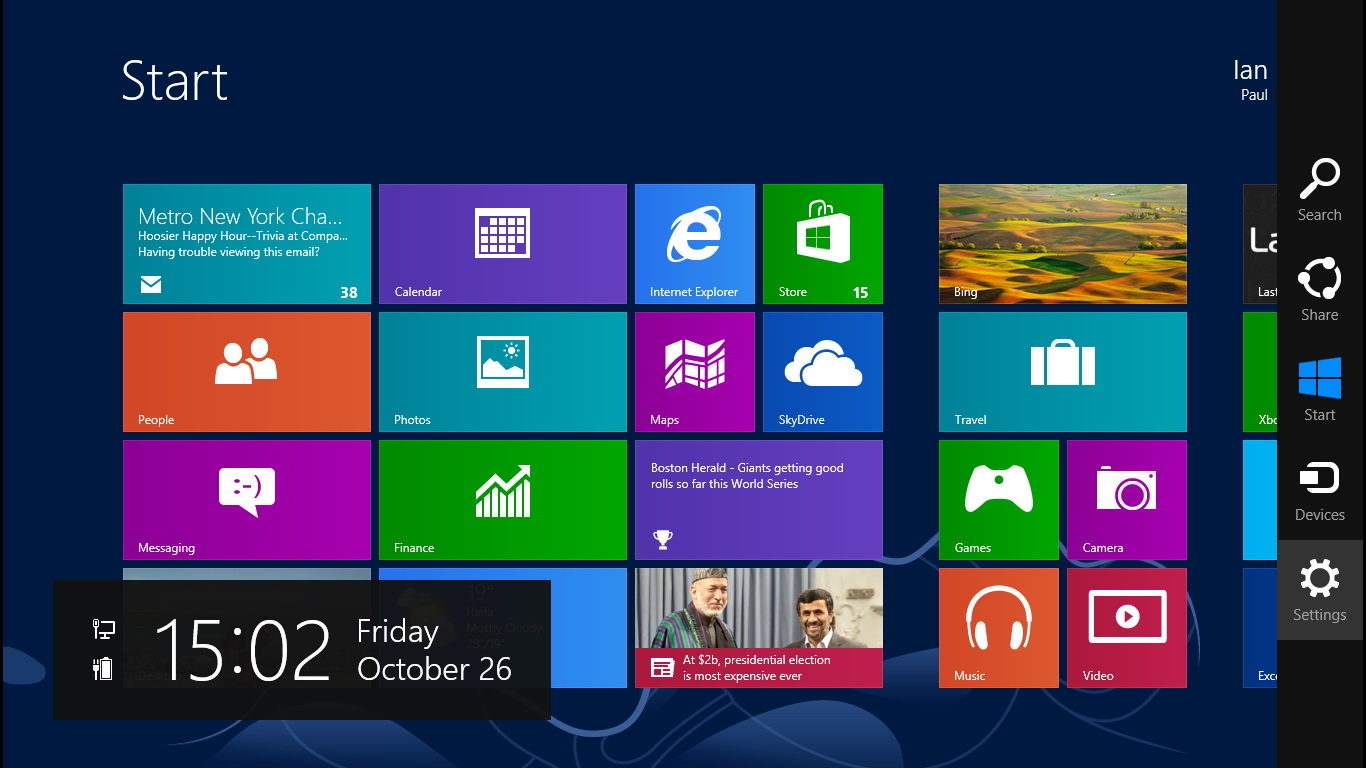Image resolution: width=1366 pixels, height=768 pixels.
Task: Return to Start via the Start charm
Action: pyautogui.click(x=1319, y=390)
